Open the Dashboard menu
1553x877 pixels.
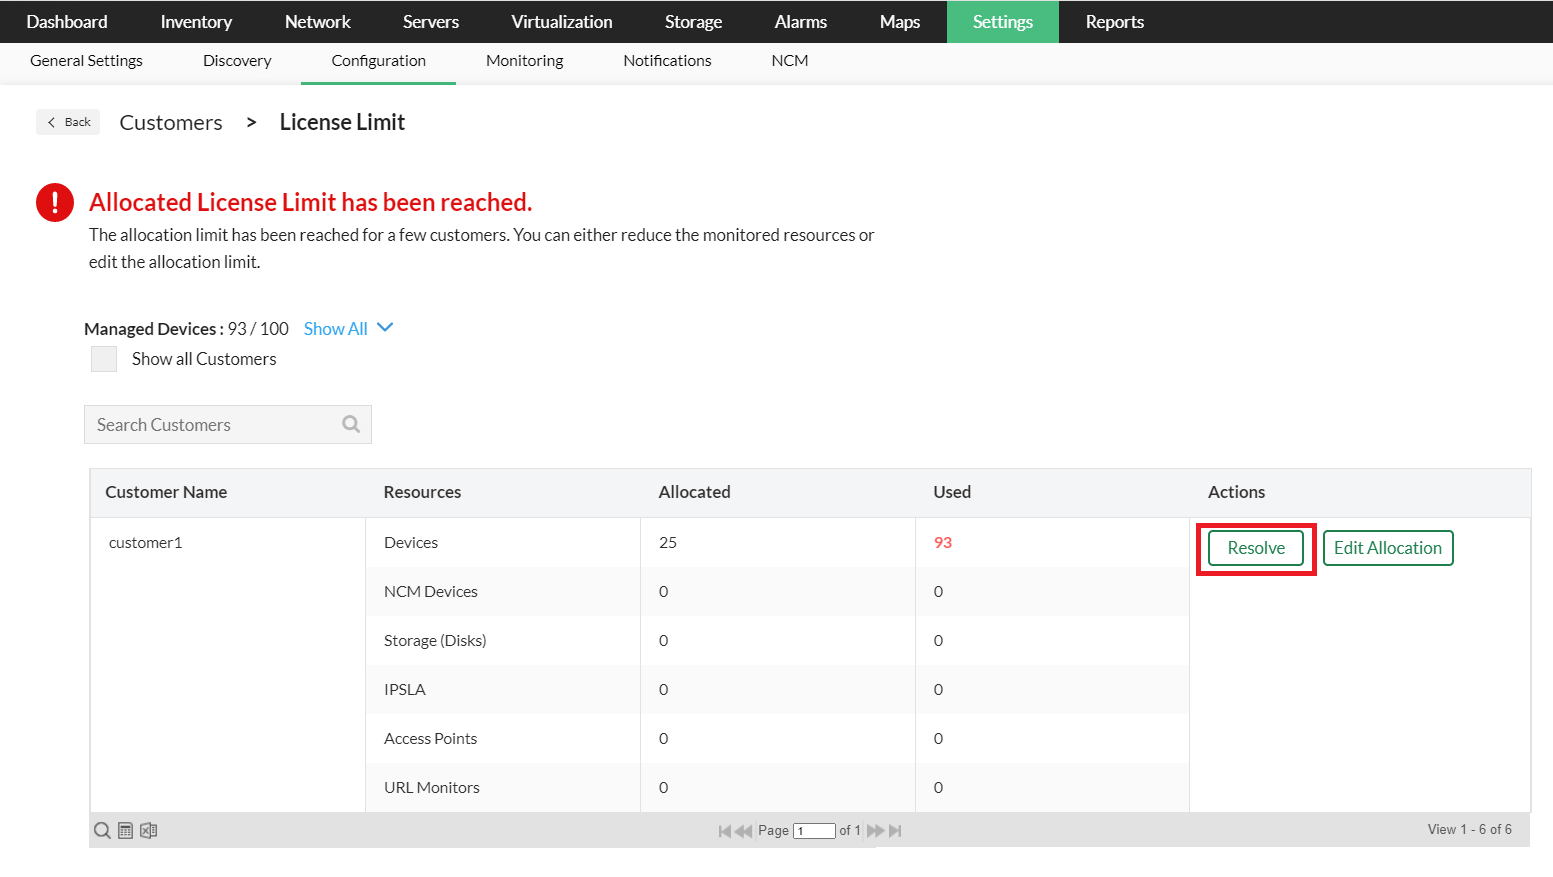pyautogui.click(x=67, y=22)
